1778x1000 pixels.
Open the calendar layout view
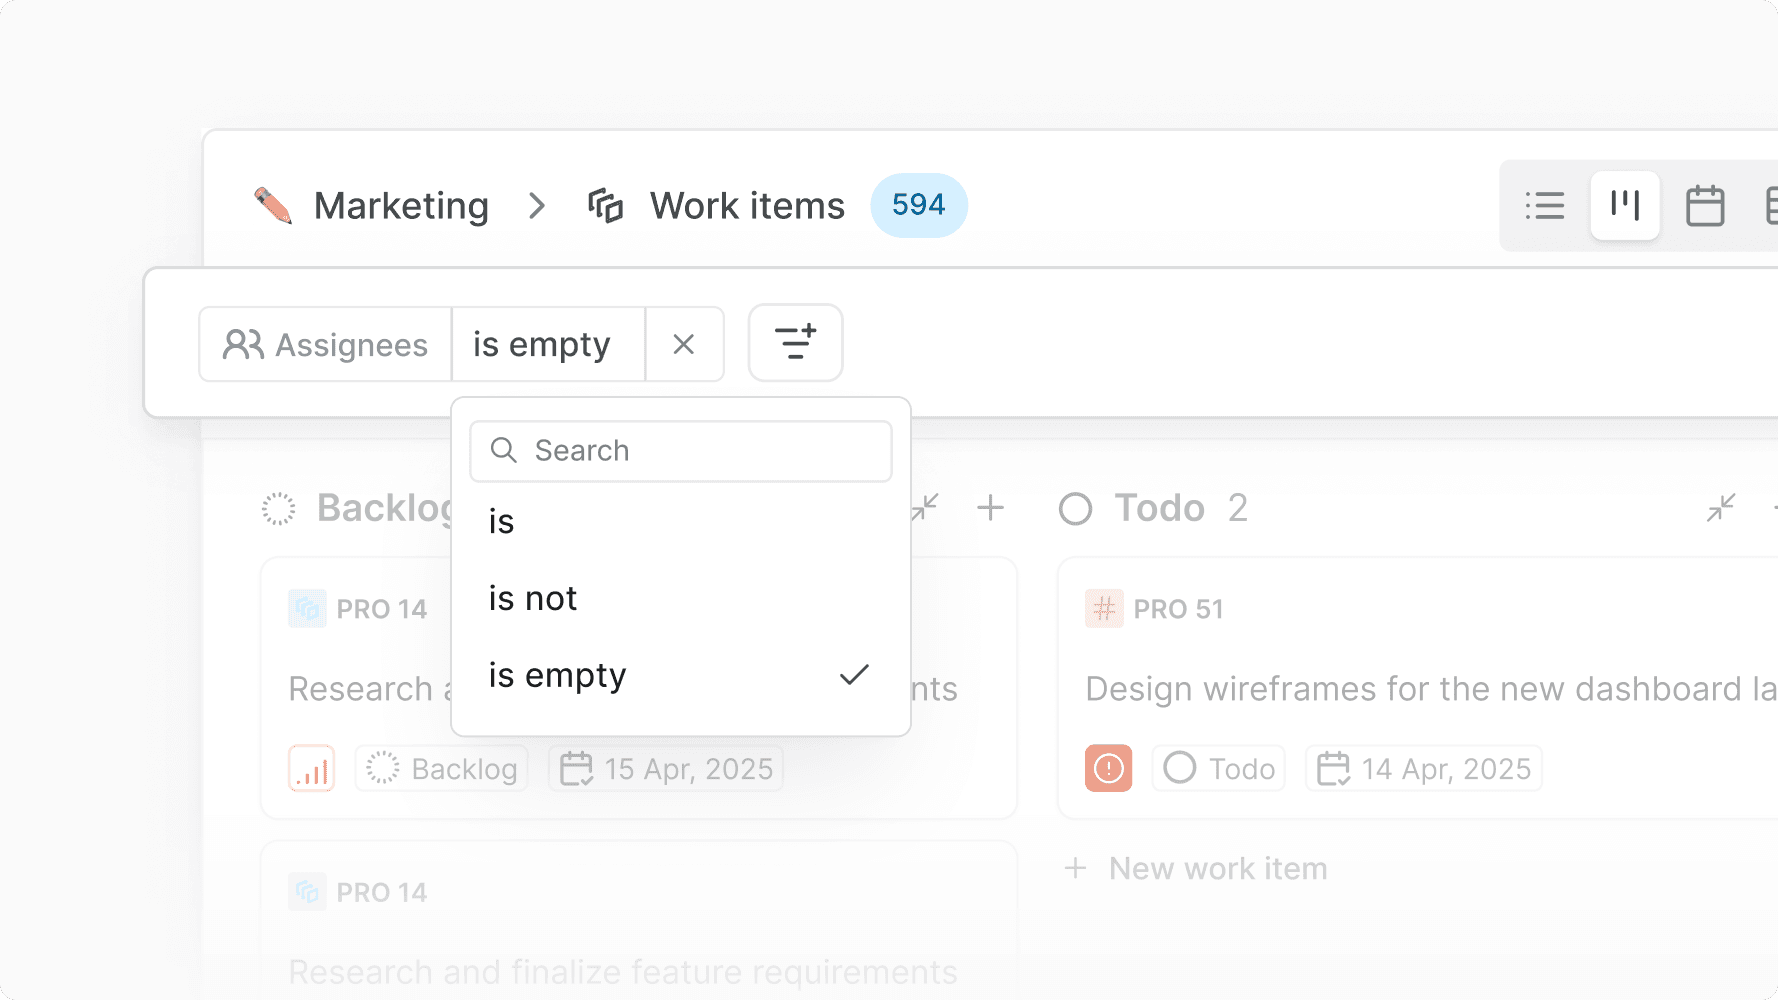click(x=1705, y=206)
